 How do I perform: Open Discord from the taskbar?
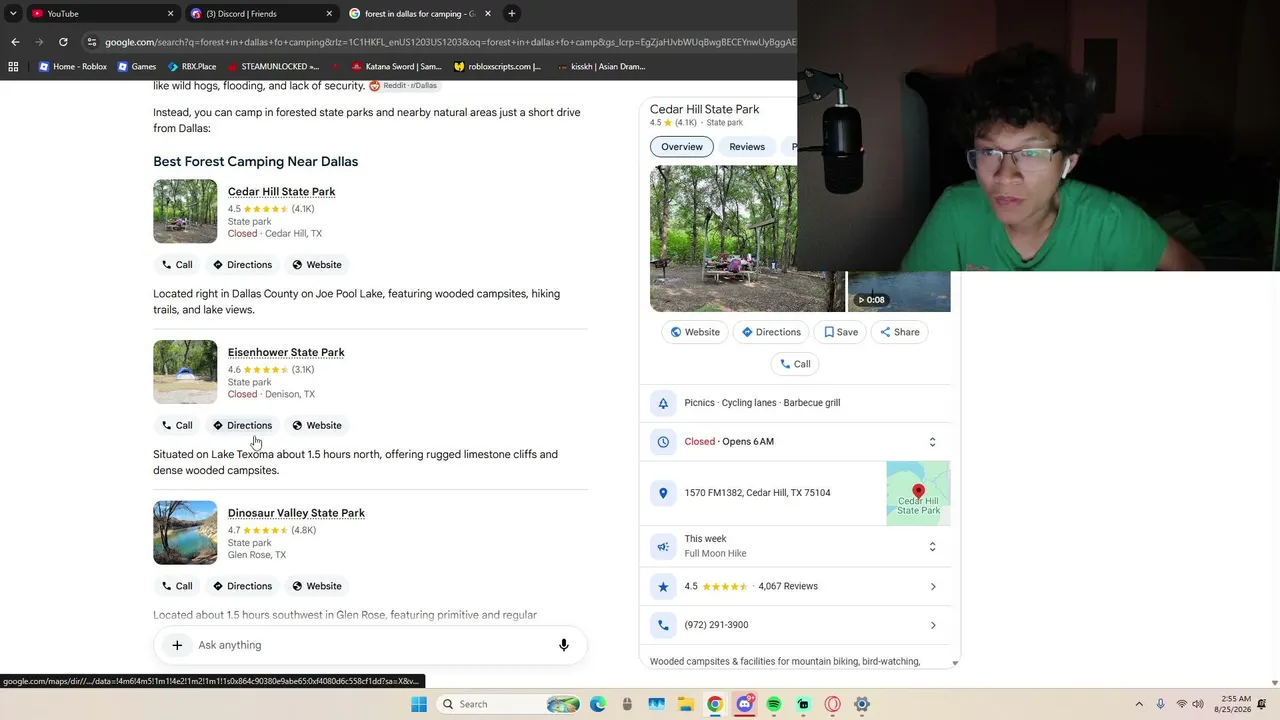click(x=744, y=704)
